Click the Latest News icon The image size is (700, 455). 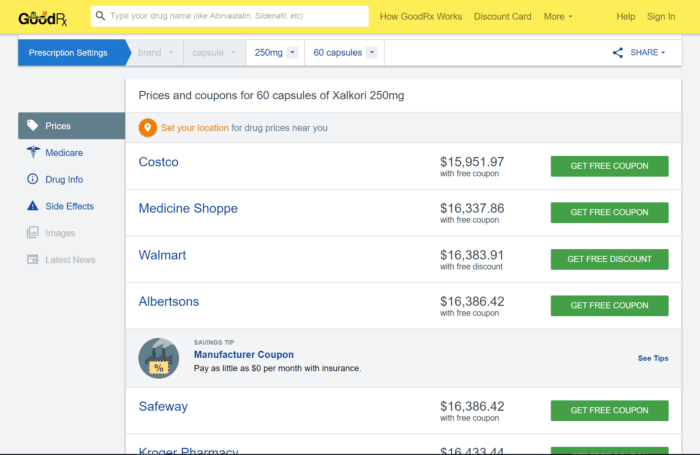pos(33,259)
